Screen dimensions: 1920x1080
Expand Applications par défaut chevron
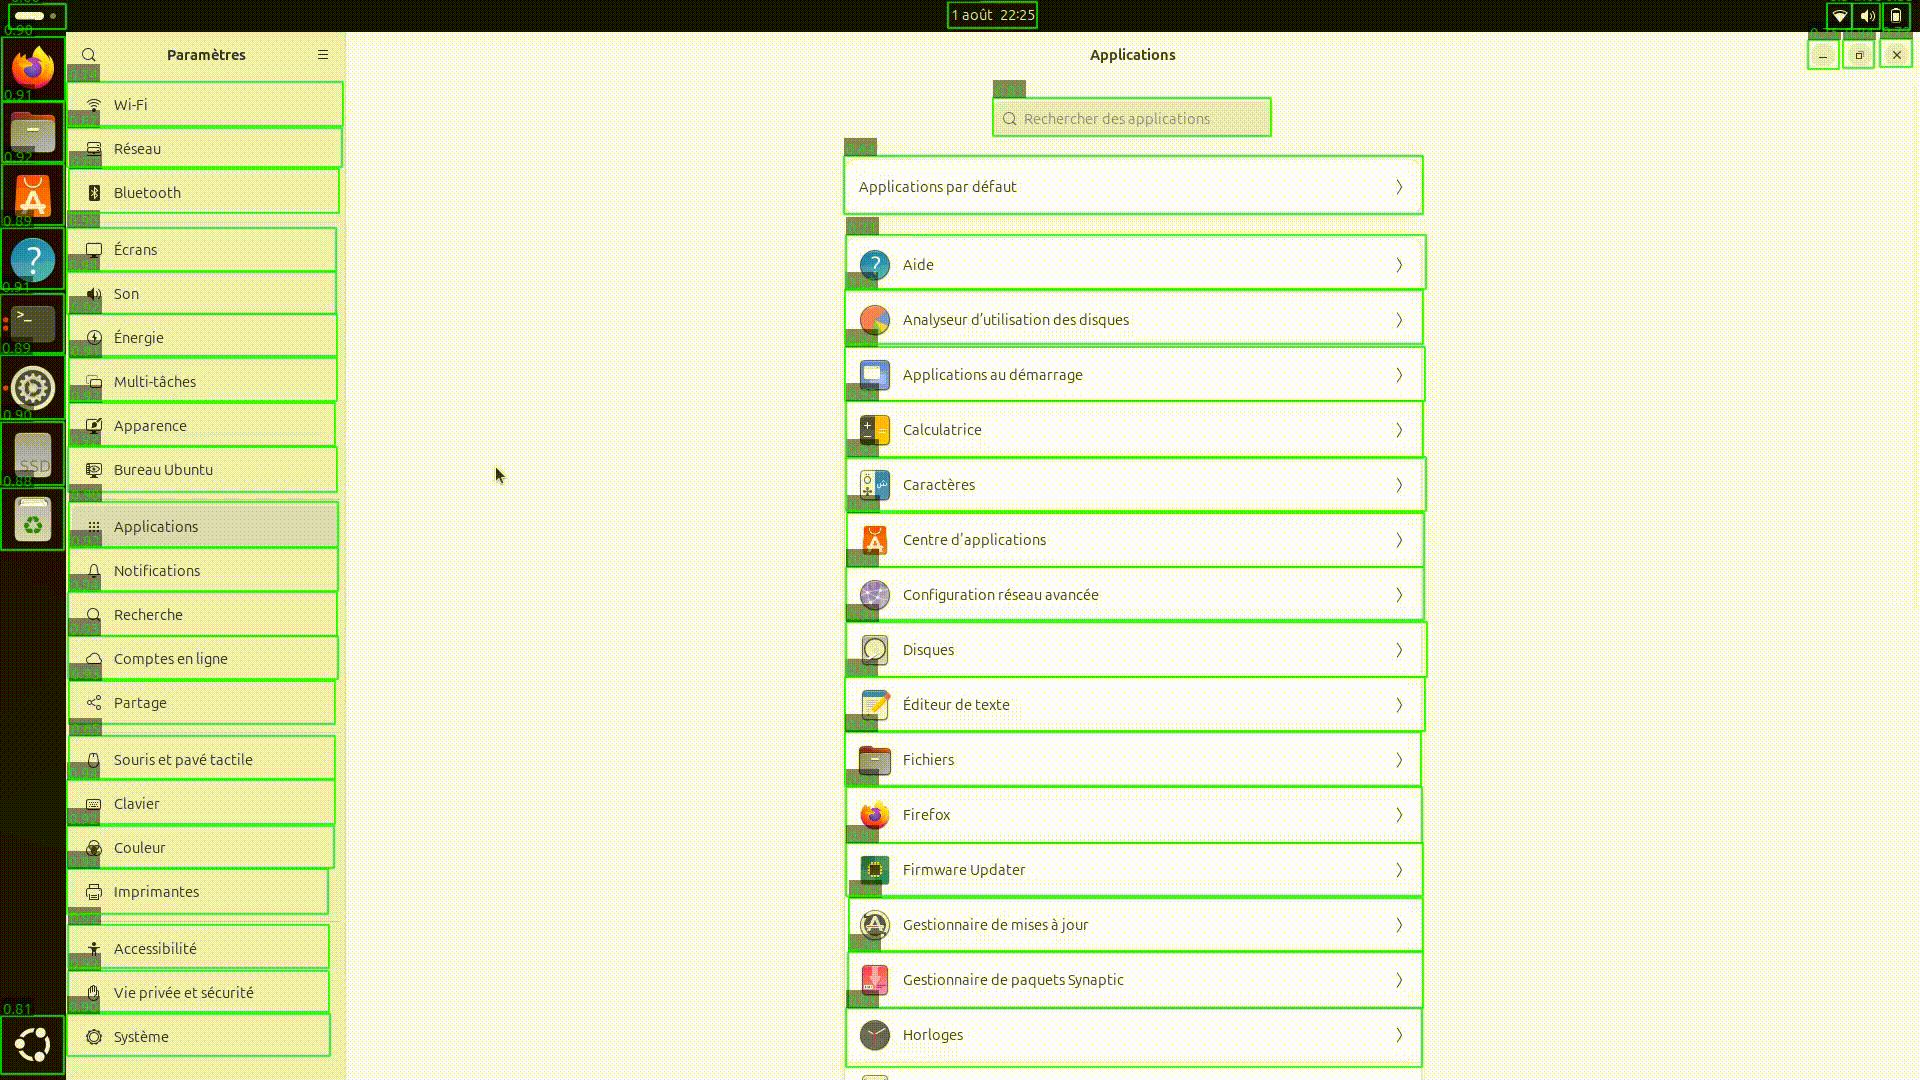(1399, 187)
